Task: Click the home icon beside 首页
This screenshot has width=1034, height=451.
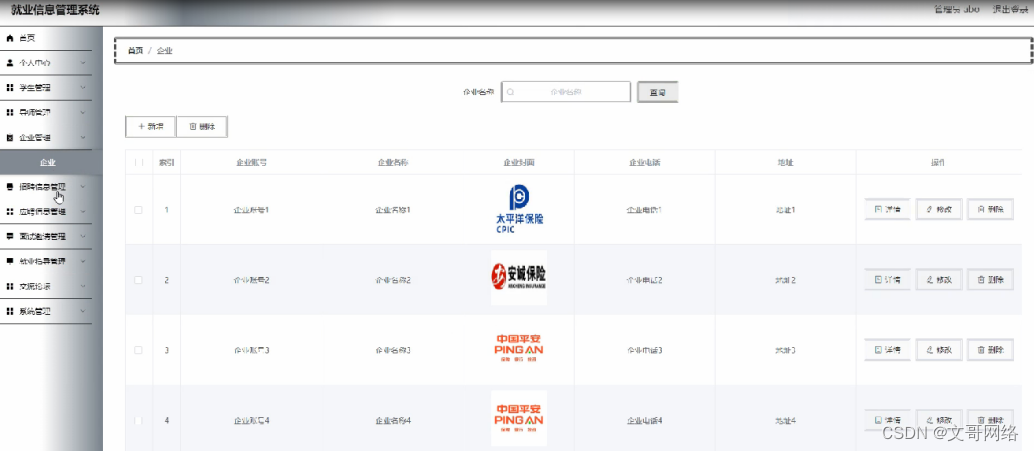Action: pyautogui.click(x=9, y=38)
